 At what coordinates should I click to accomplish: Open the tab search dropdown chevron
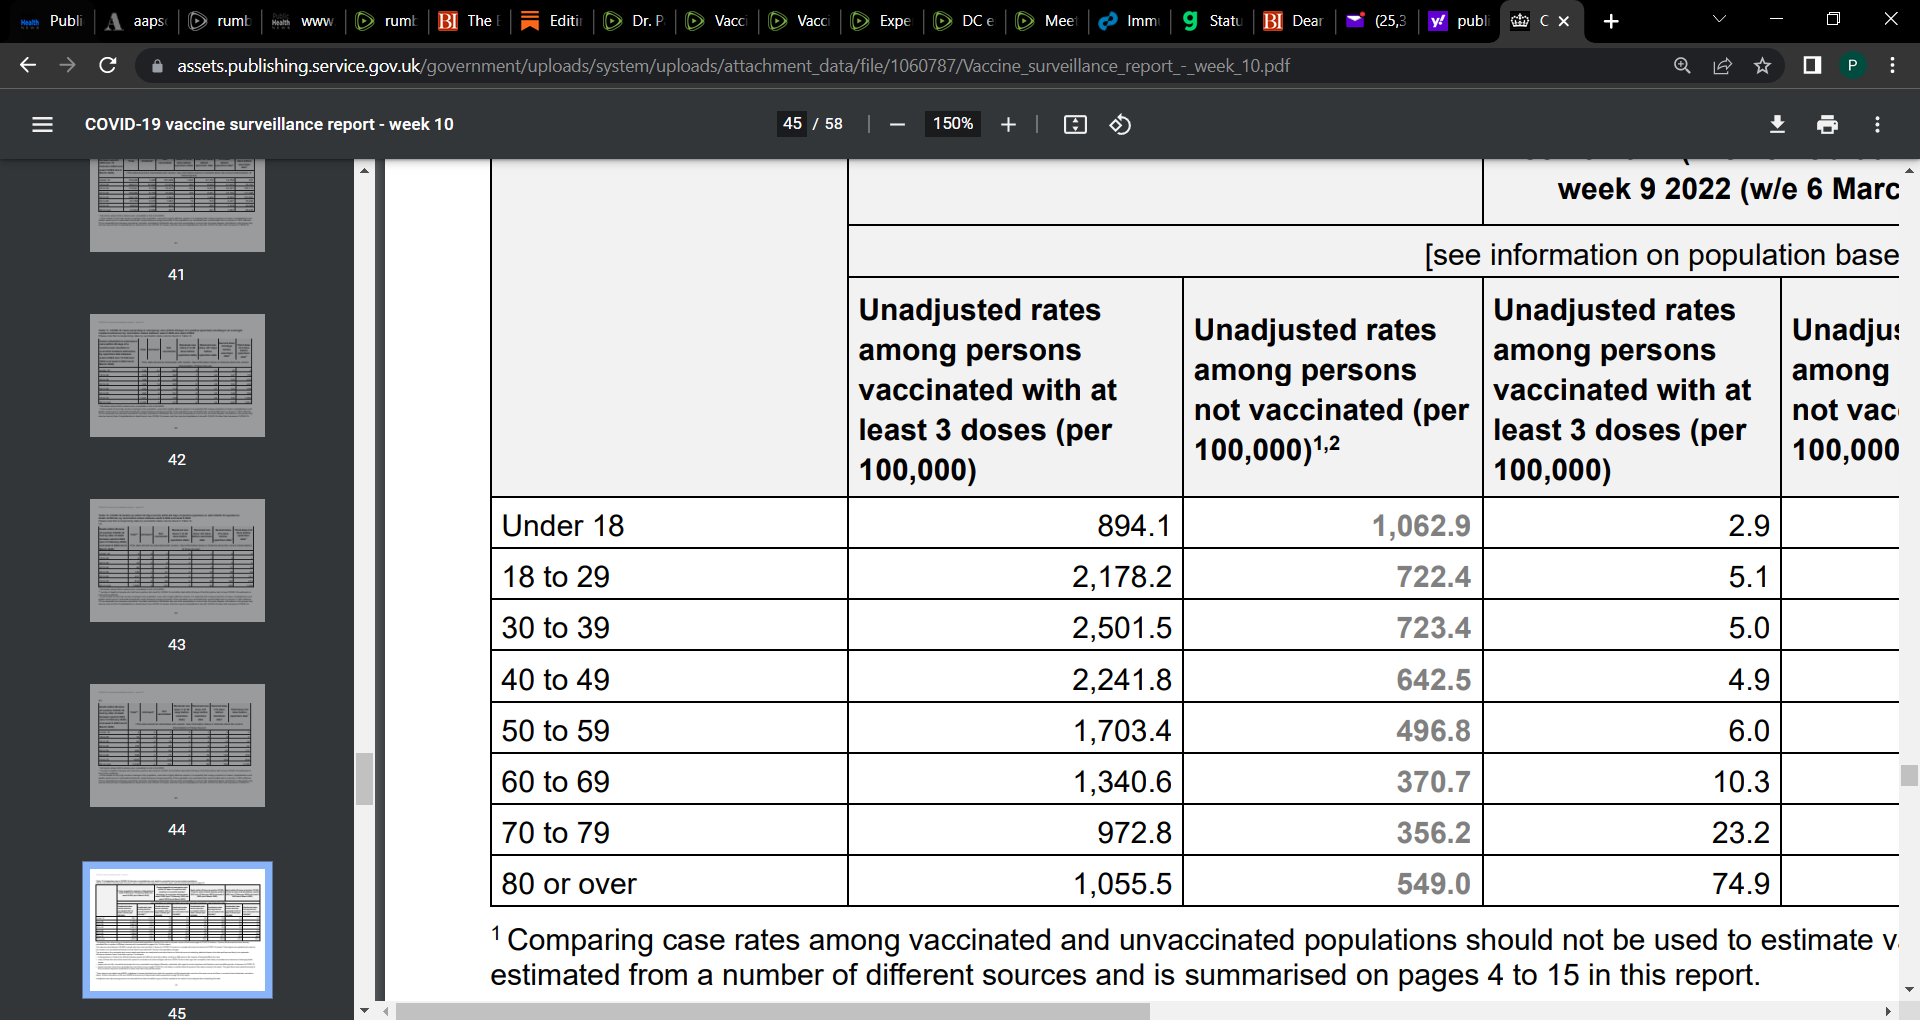1719,19
